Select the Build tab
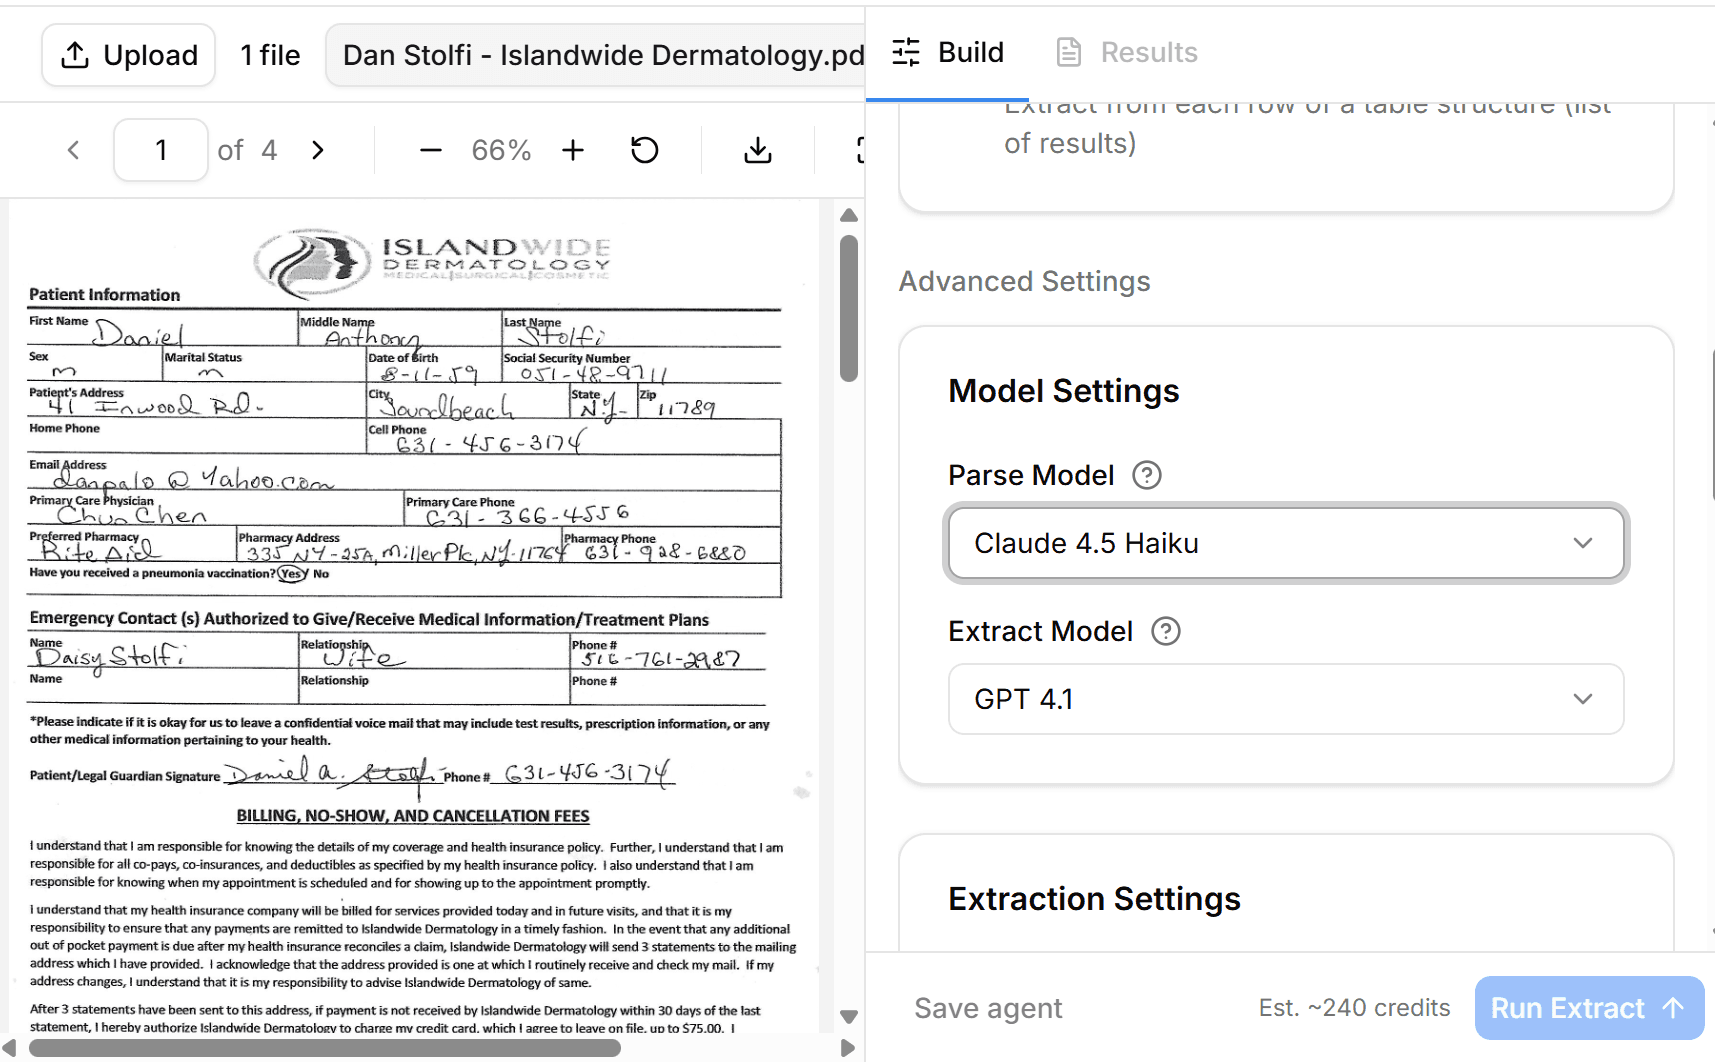The image size is (1715, 1062). [x=946, y=52]
